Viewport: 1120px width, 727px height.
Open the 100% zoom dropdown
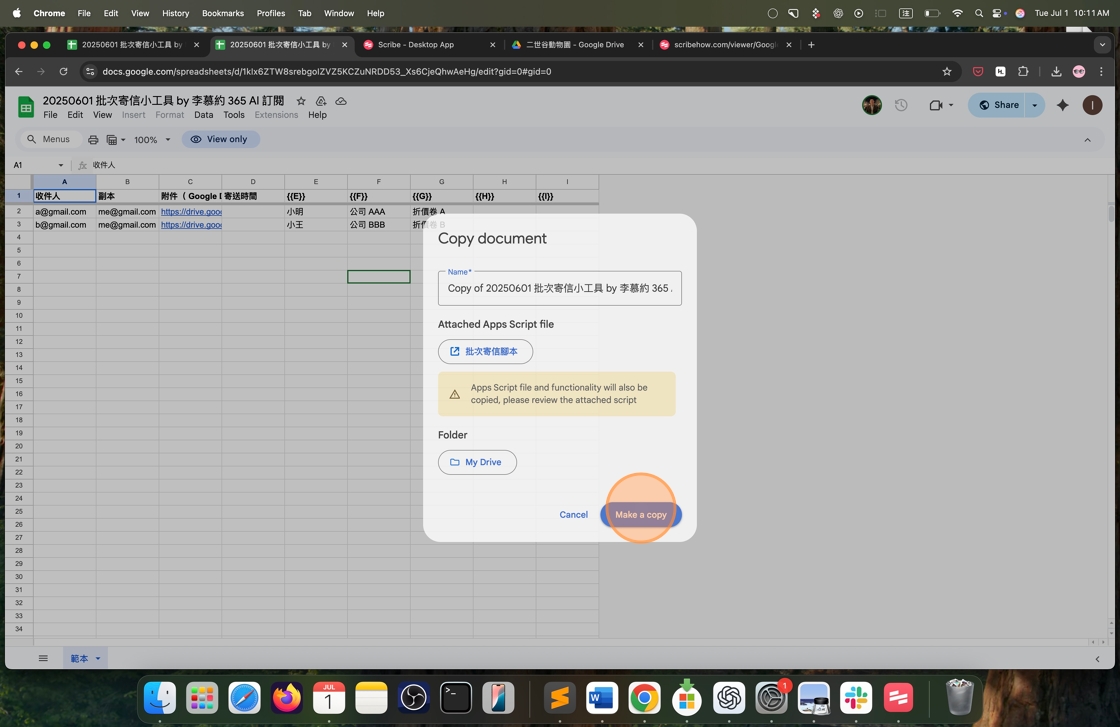pyautogui.click(x=152, y=139)
